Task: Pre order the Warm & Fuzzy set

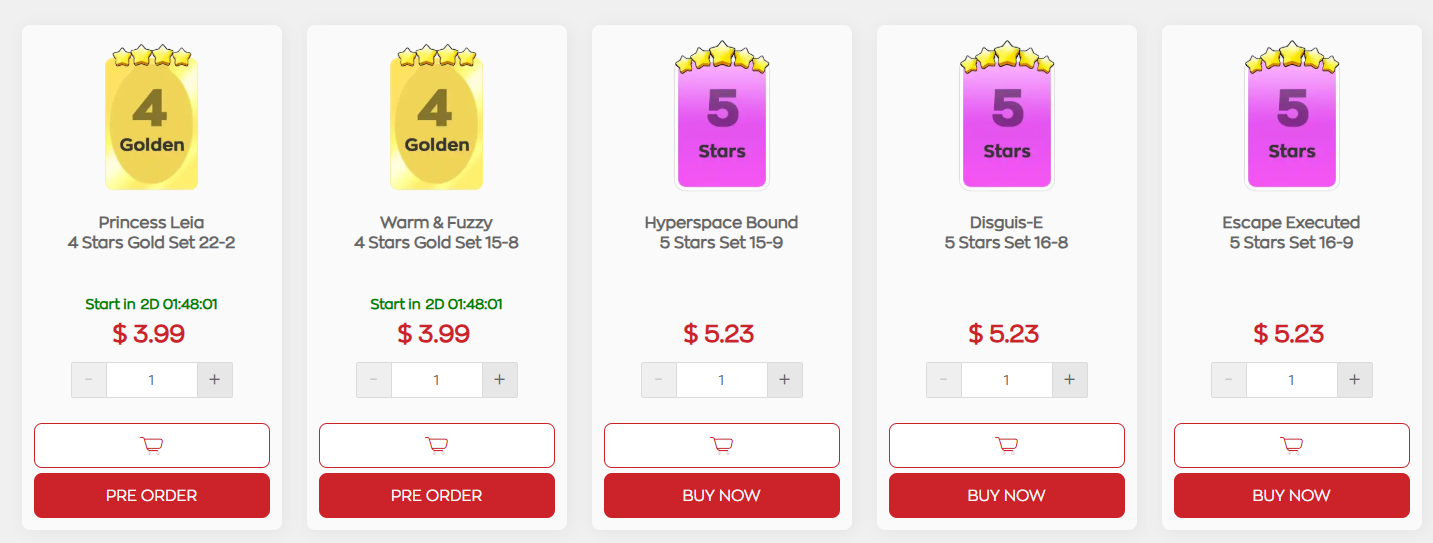Action: [x=437, y=496]
